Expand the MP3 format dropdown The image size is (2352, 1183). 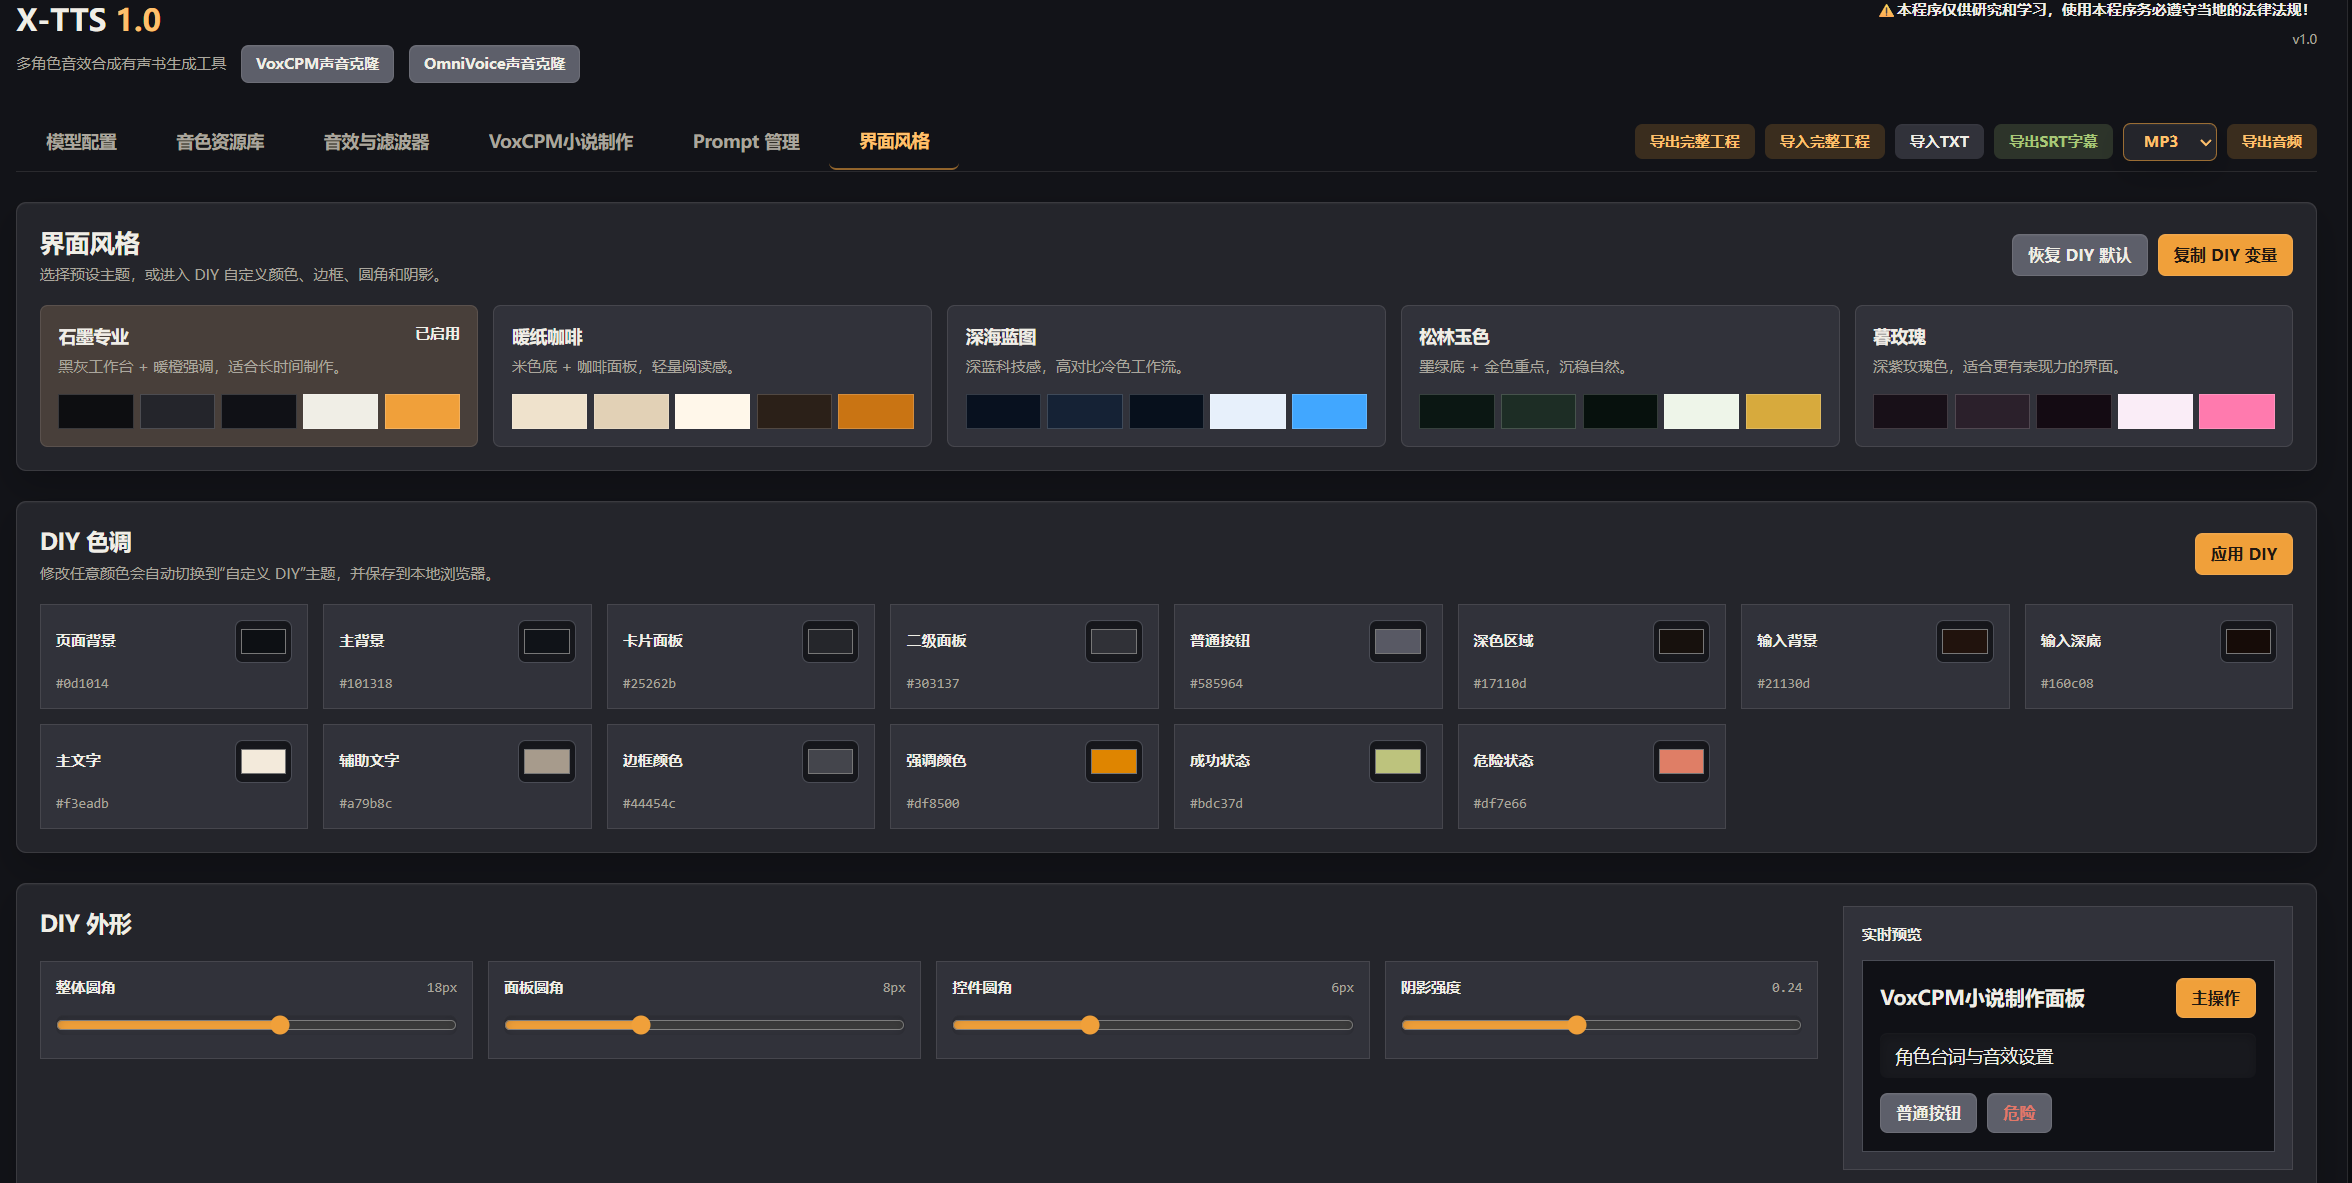pos(2169,142)
